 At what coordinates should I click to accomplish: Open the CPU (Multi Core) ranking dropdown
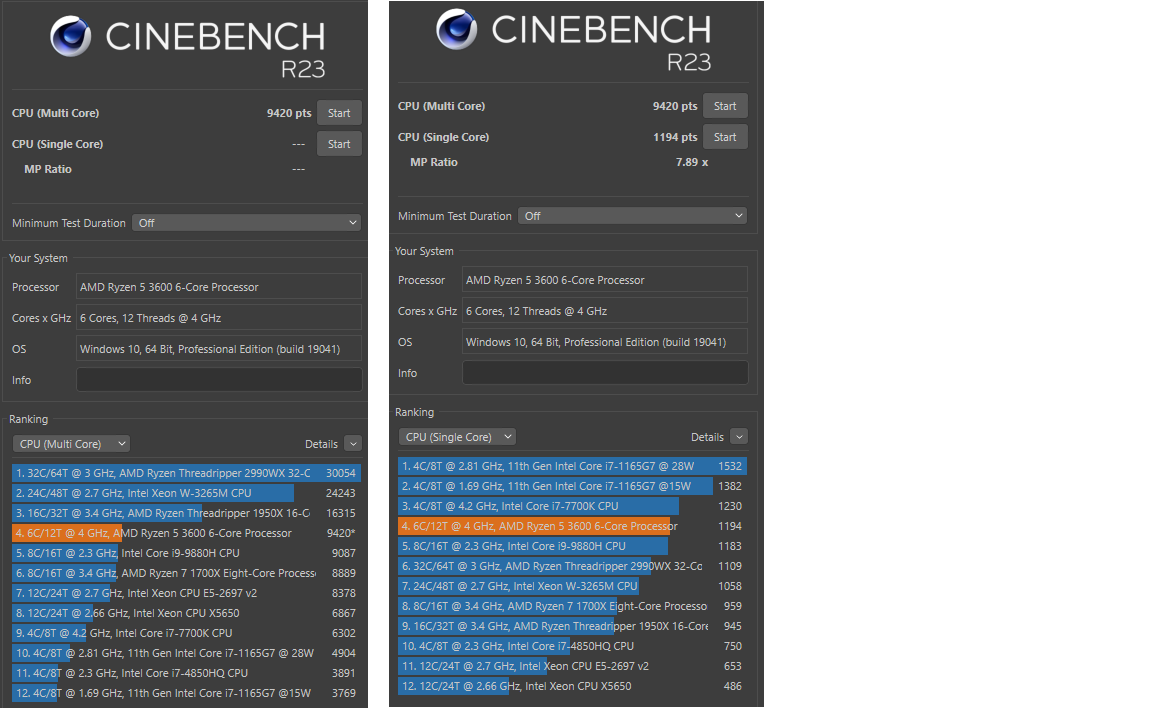[71, 444]
